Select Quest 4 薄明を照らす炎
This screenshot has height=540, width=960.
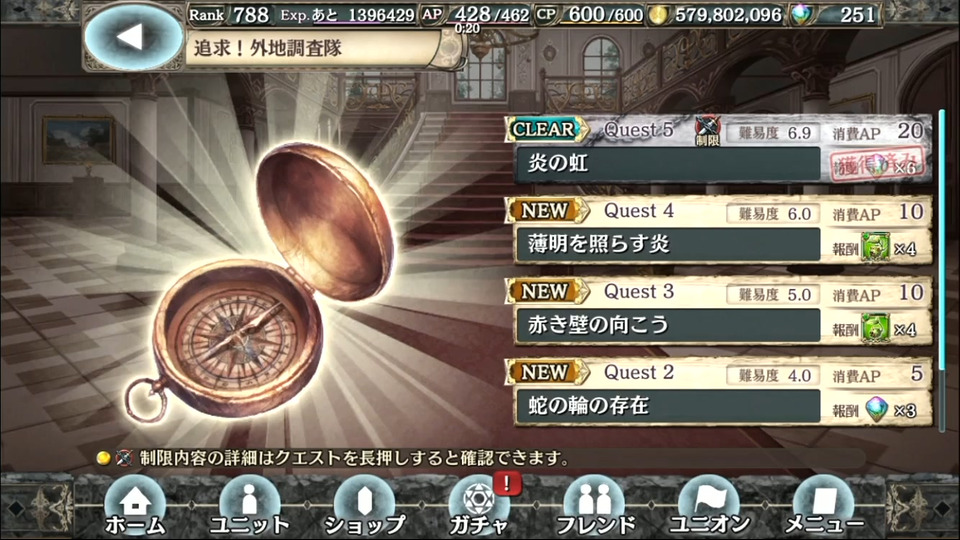[x=719, y=231]
